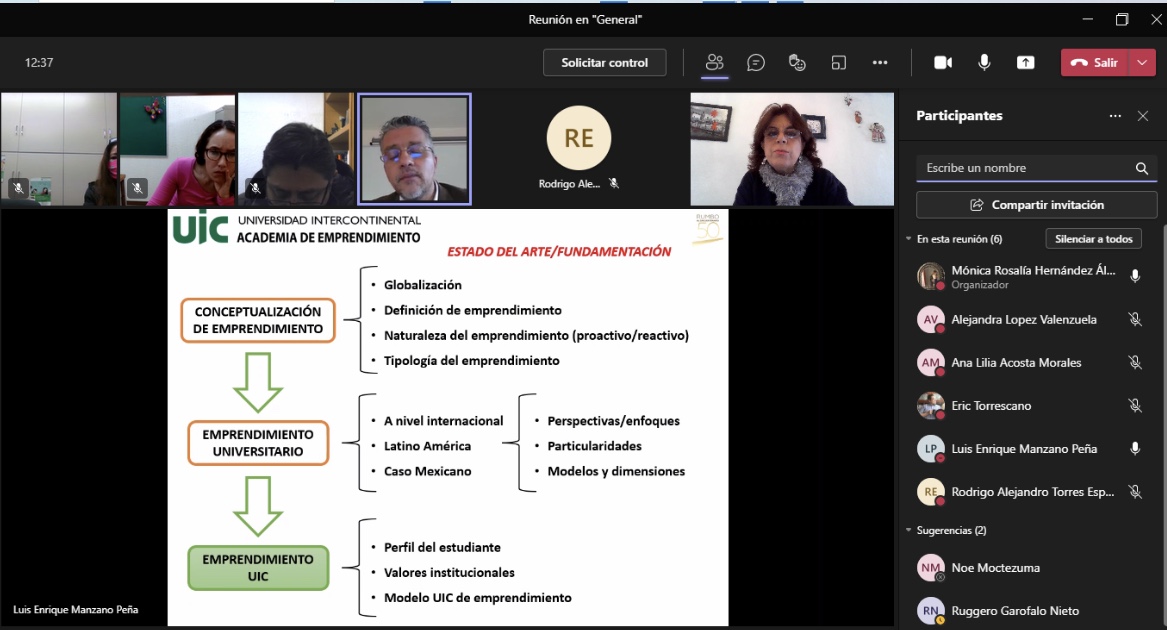This screenshot has width=1167, height=630.
Task: Select the RN avatar for Ruggero Garofalo
Action: click(930, 611)
